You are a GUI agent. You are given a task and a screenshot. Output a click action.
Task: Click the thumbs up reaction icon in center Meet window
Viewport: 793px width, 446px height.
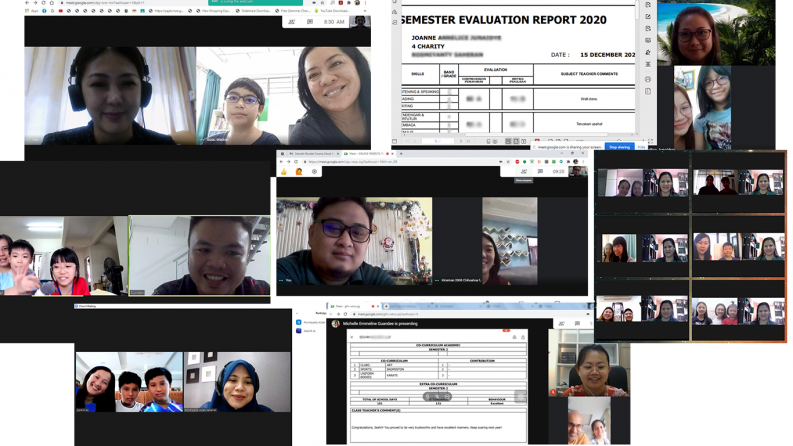285,171
